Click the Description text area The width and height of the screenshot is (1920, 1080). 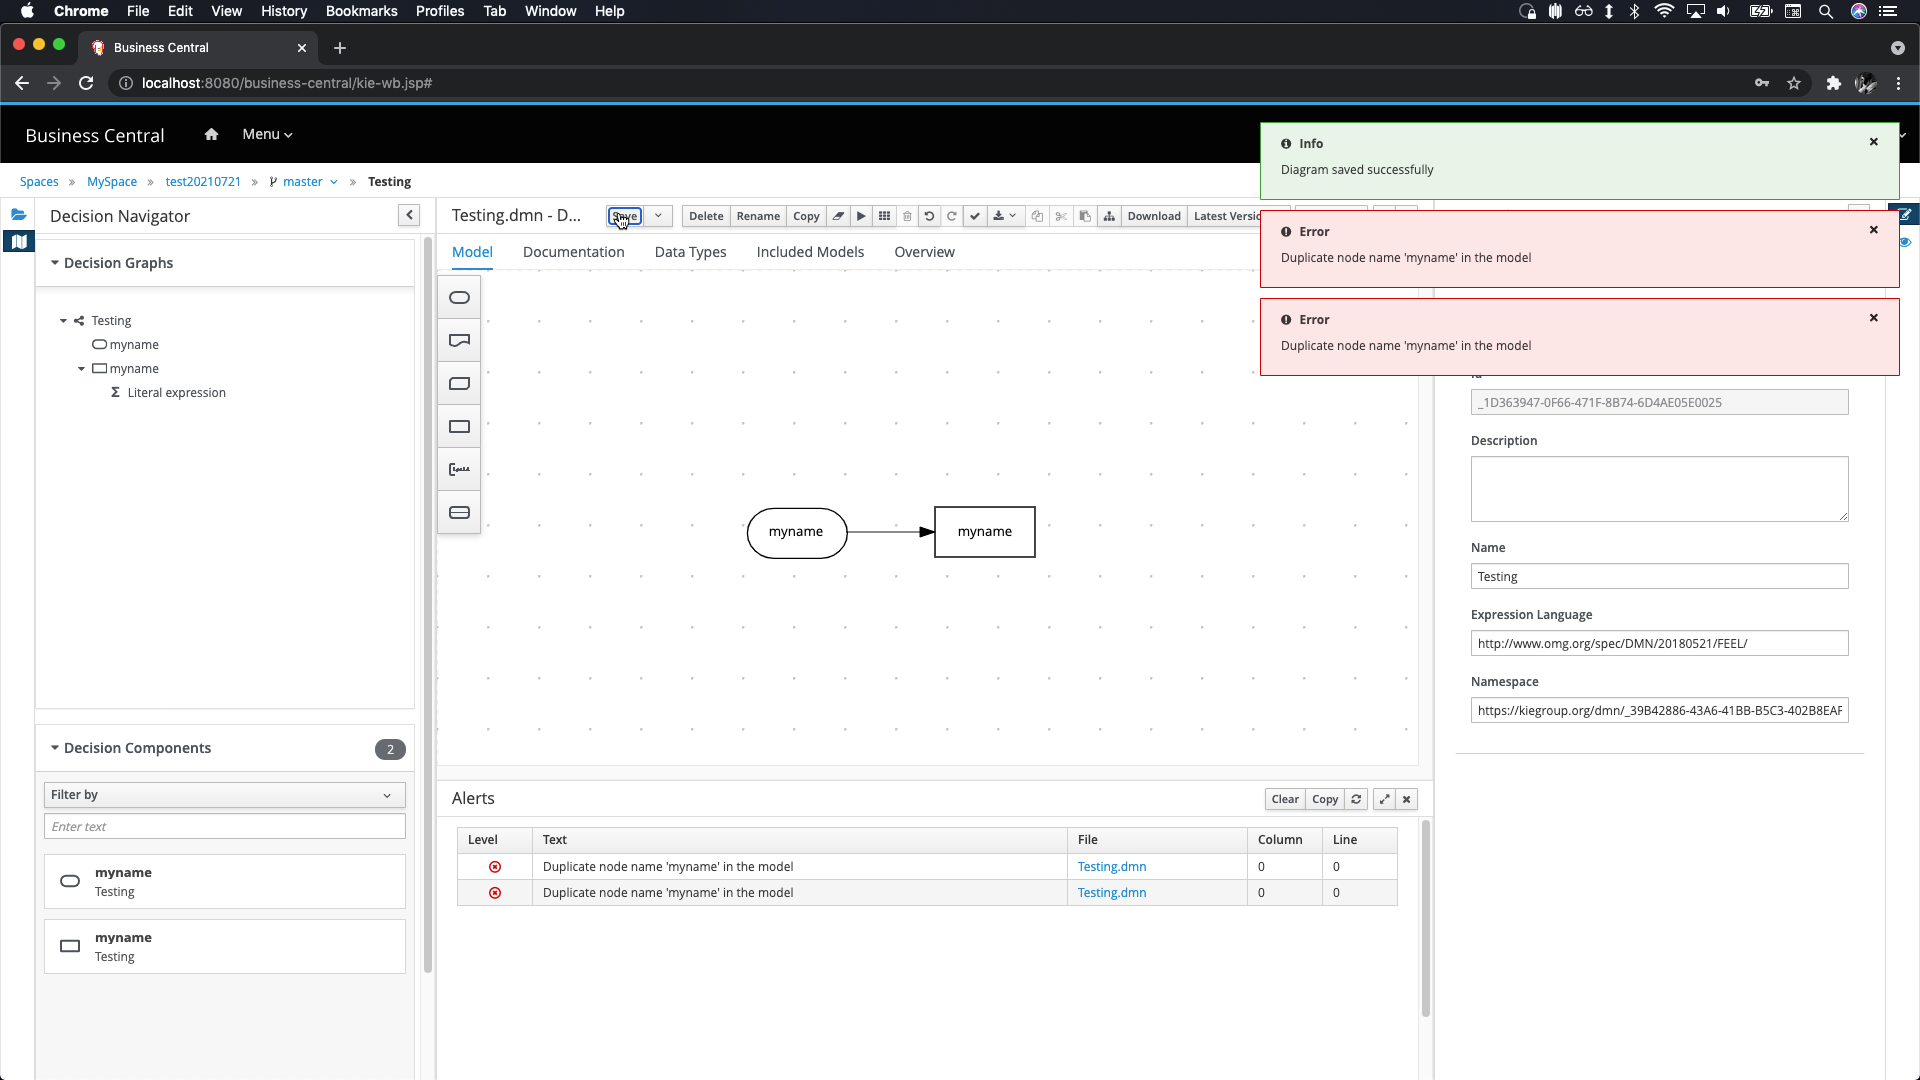[x=1658, y=489]
